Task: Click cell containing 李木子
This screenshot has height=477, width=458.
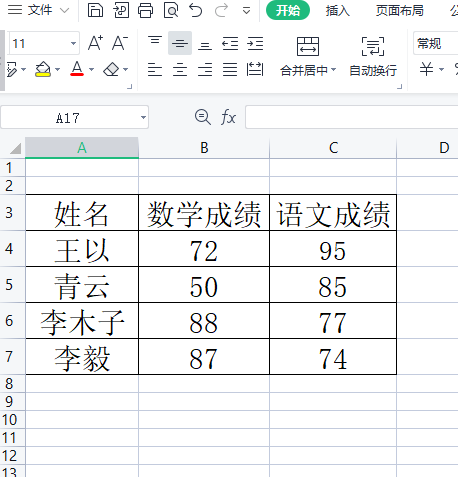Action: (82, 321)
